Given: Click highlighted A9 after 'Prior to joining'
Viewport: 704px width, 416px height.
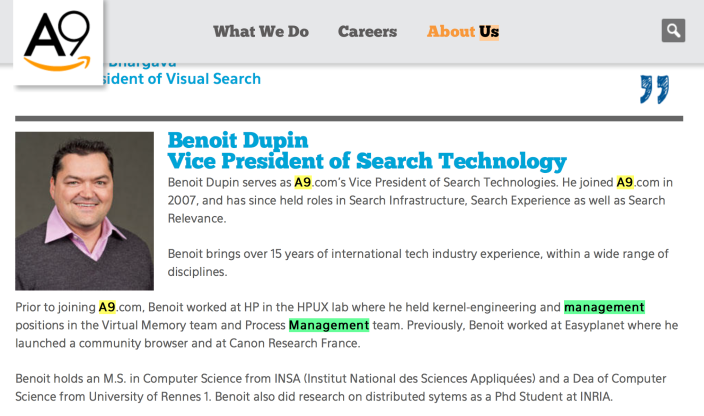Looking at the screenshot, I should pyautogui.click(x=107, y=307).
